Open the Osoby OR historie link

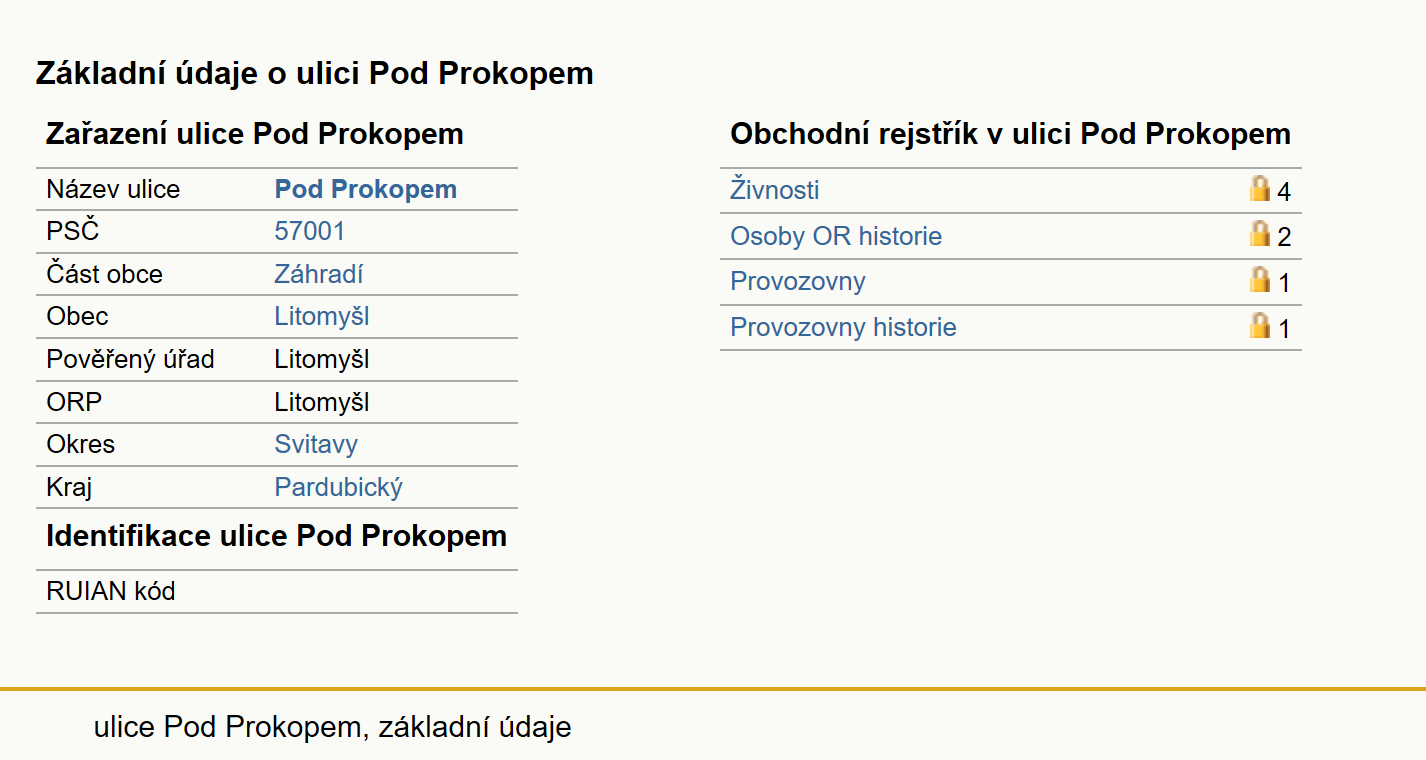point(836,236)
